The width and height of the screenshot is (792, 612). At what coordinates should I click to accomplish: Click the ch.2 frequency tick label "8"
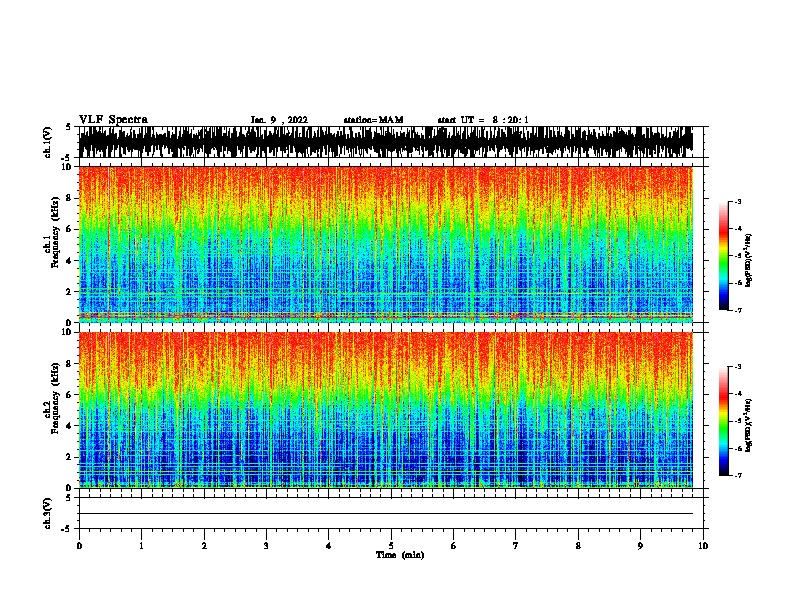[x=70, y=364]
